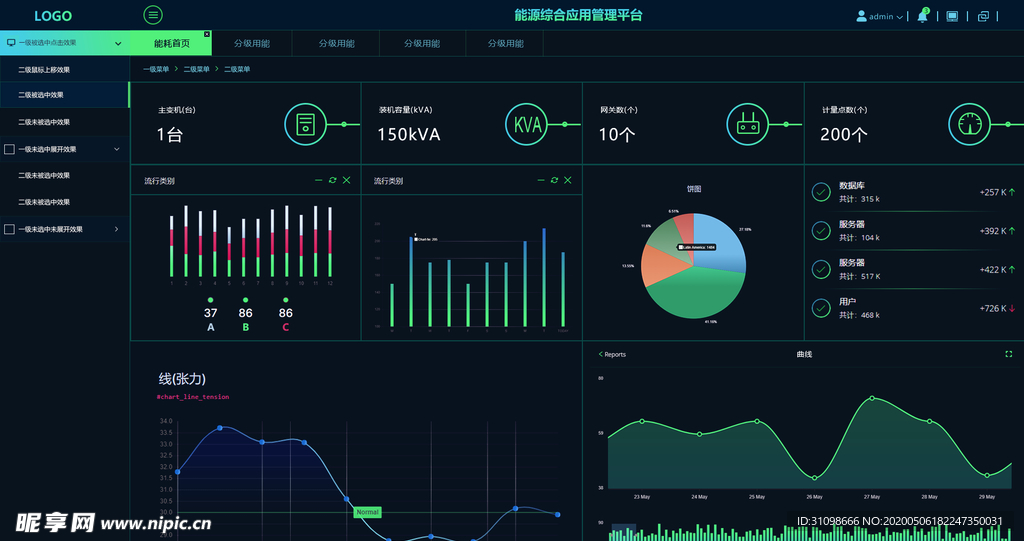
Task: Open the admin user dropdown
Action: click(x=880, y=16)
